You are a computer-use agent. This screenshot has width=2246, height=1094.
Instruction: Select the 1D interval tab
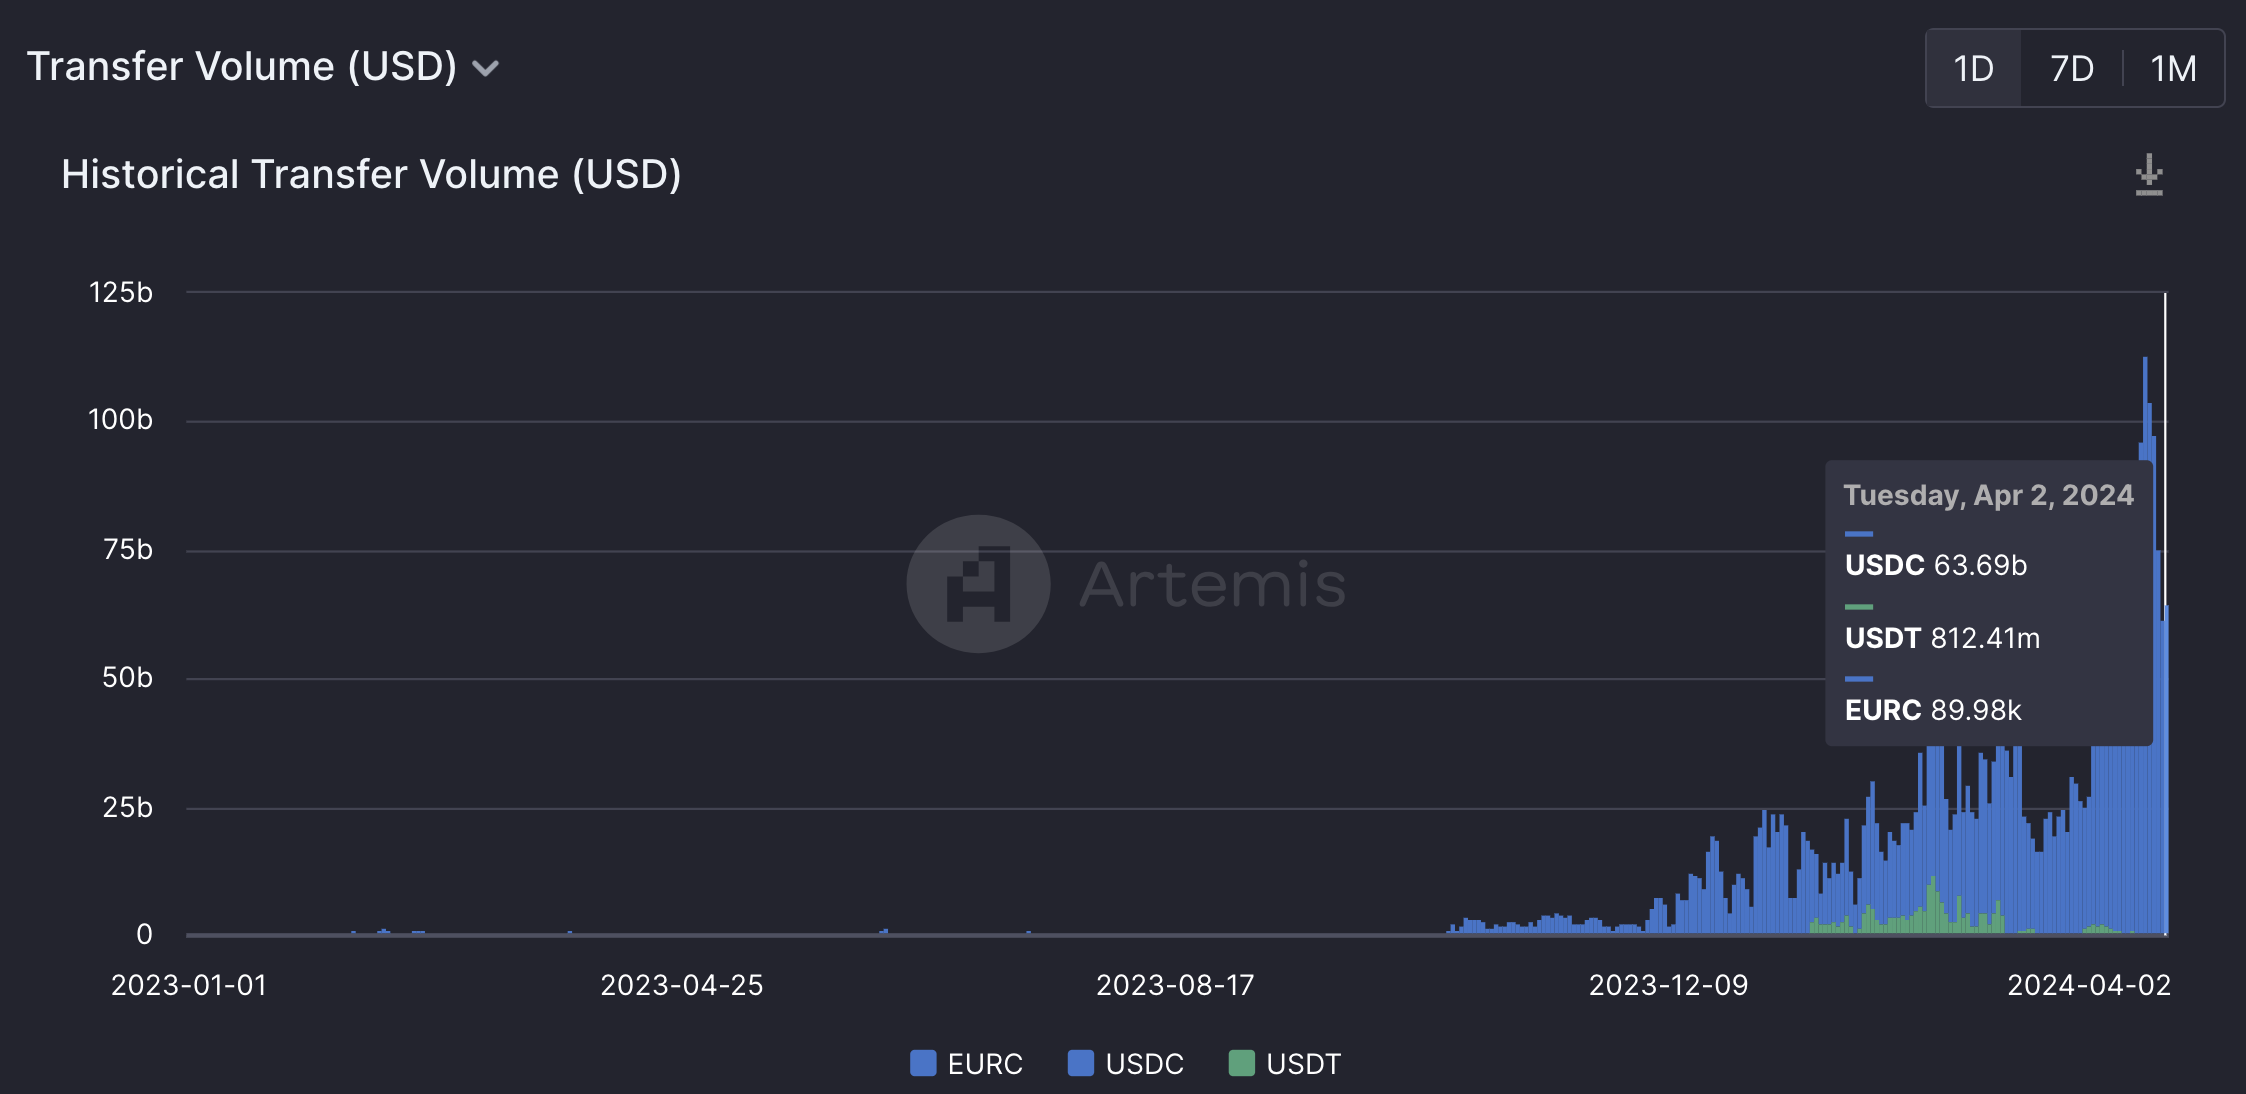point(1973,69)
